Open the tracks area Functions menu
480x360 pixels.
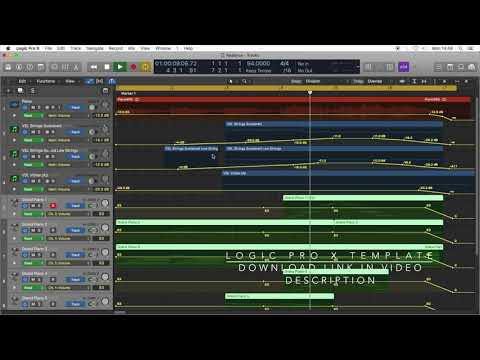coord(47,81)
